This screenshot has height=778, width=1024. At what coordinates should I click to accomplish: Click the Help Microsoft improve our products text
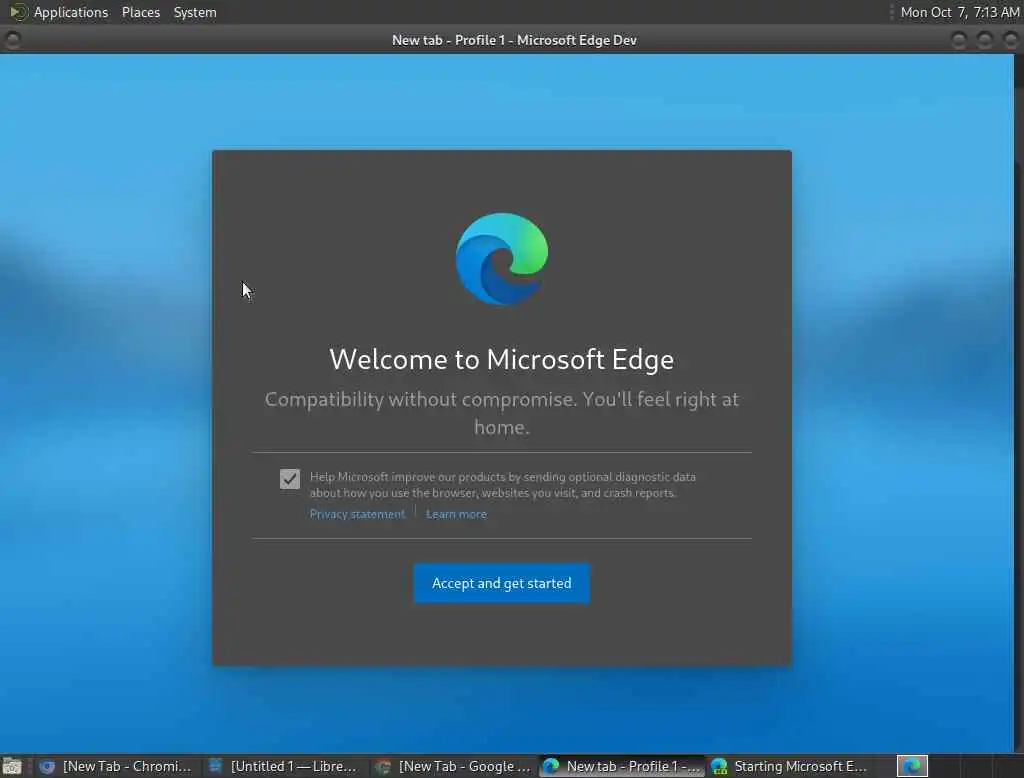pyautogui.click(x=502, y=485)
